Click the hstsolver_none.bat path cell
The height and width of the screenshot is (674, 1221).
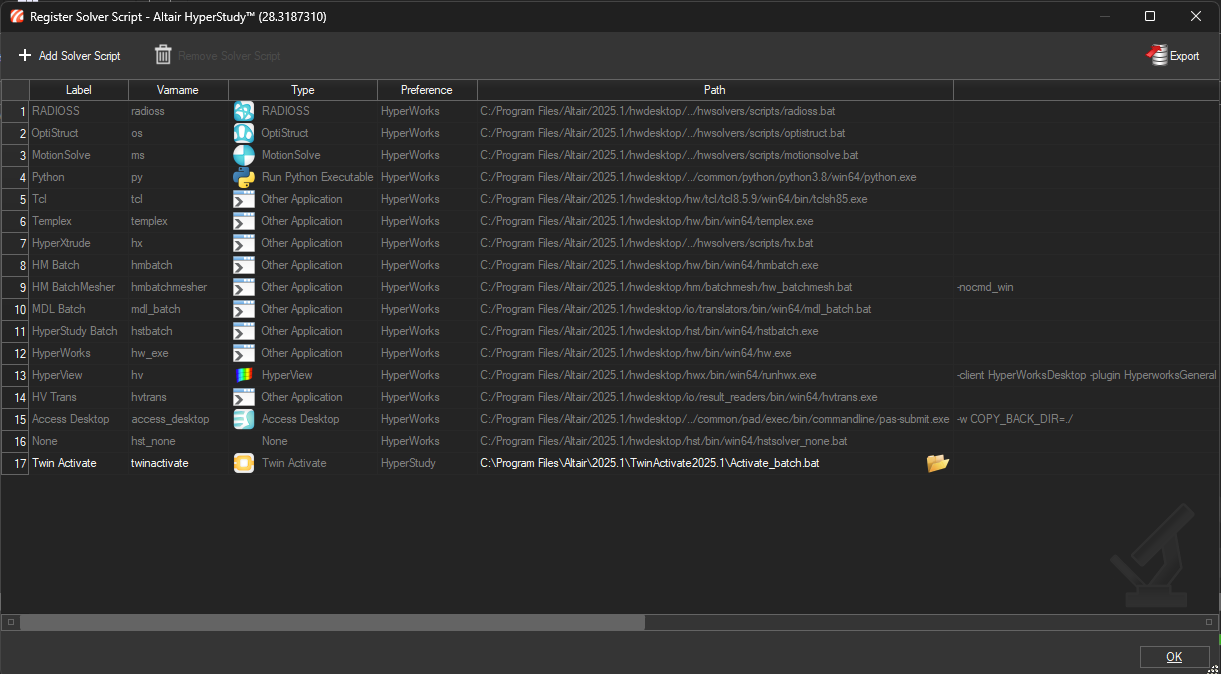[x=715, y=441]
